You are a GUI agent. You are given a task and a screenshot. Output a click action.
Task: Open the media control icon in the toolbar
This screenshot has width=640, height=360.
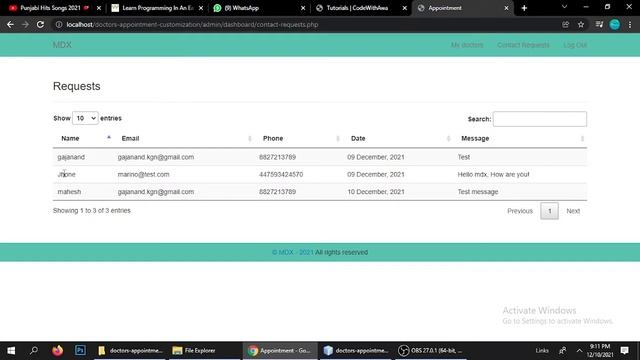599,24
